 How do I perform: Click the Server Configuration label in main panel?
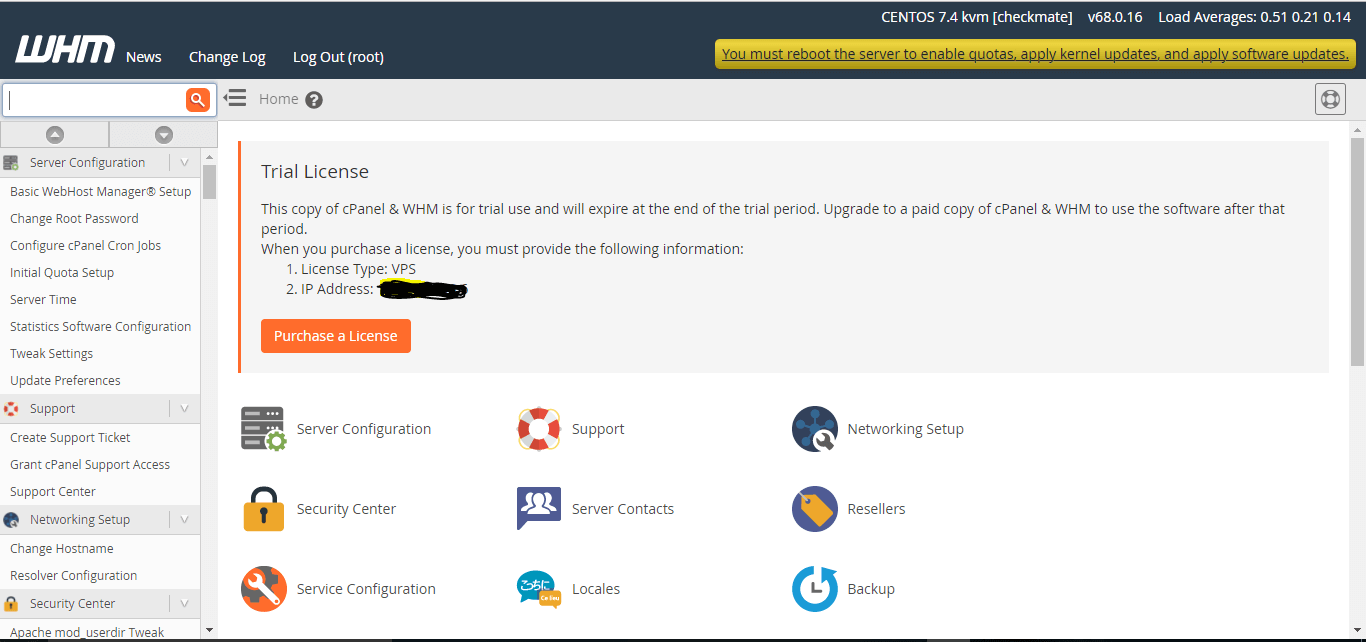point(364,429)
